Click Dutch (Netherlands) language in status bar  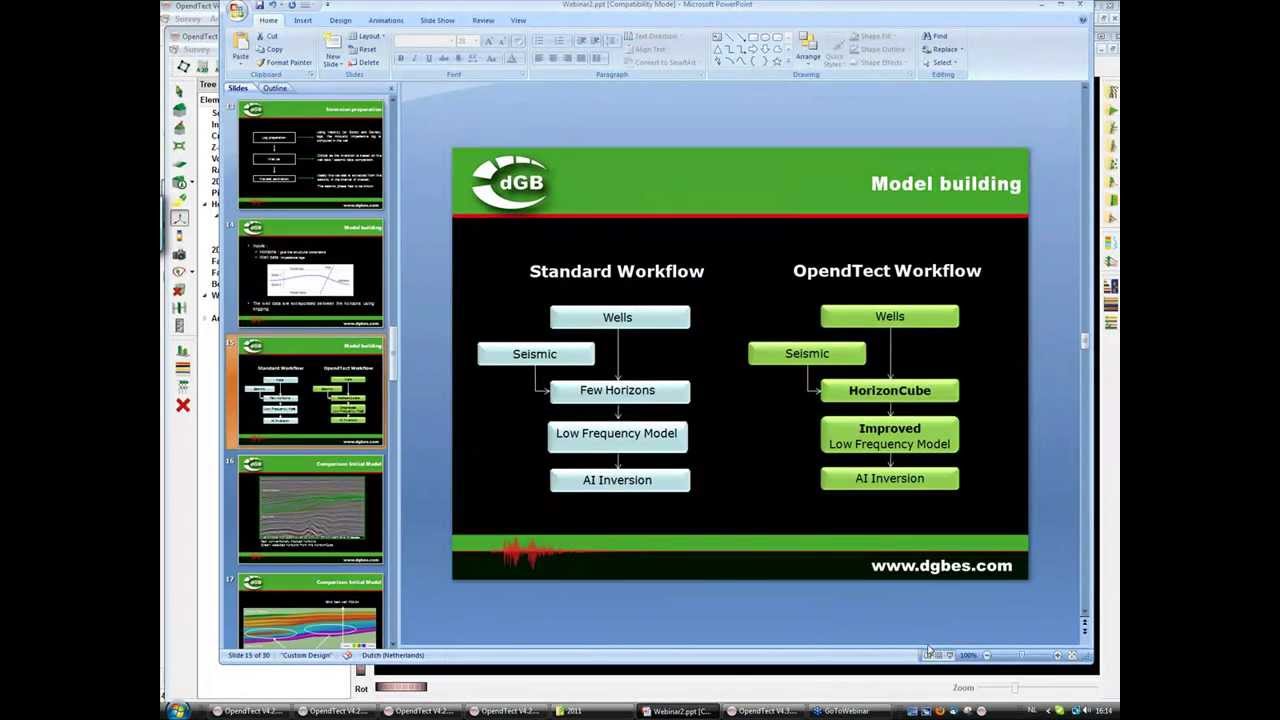pos(393,655)
